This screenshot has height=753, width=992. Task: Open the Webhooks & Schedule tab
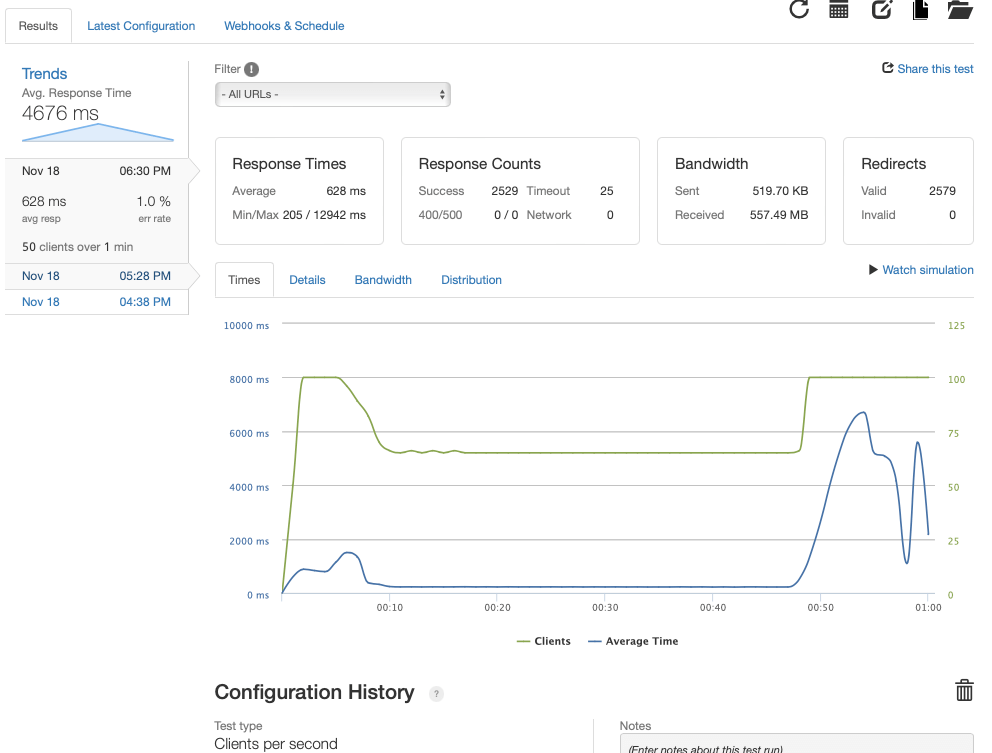284,26
